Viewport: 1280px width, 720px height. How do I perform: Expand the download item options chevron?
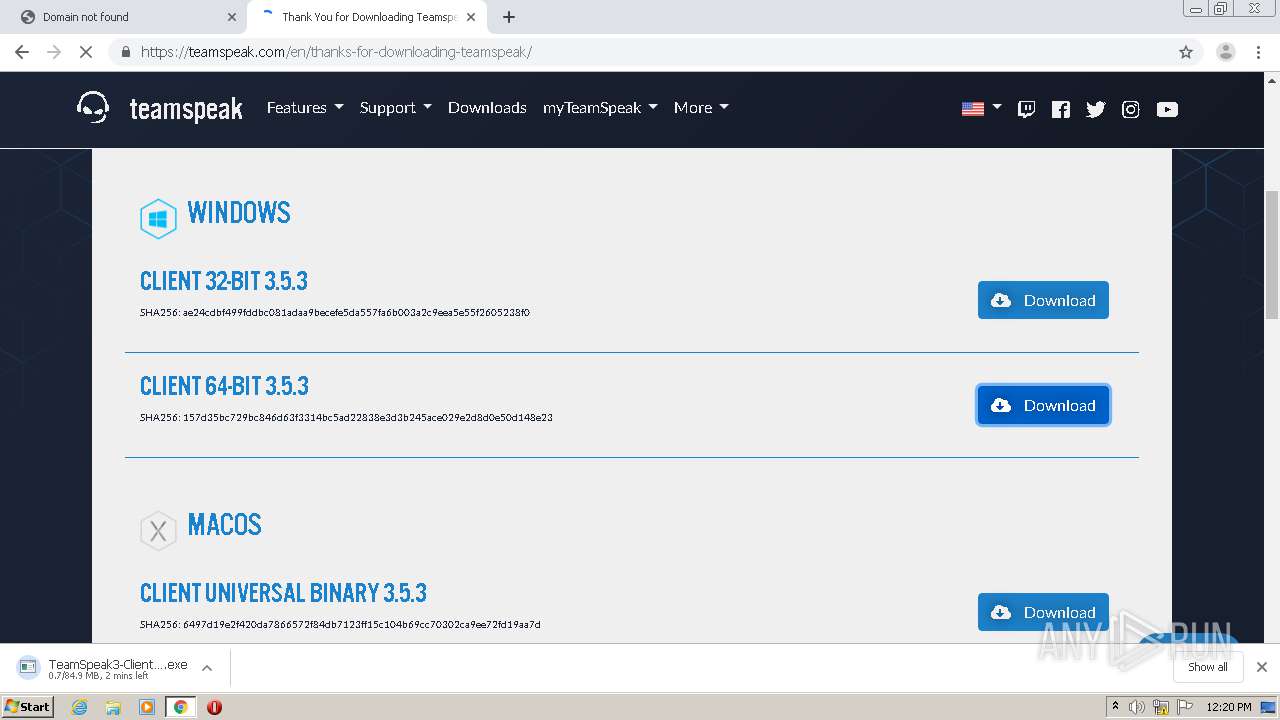coord(207,668)
